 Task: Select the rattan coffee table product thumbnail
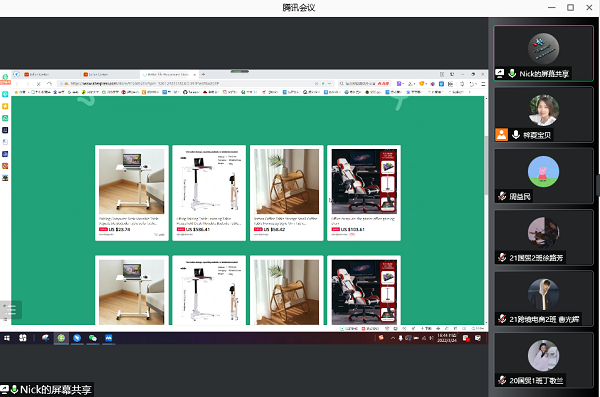287,181
